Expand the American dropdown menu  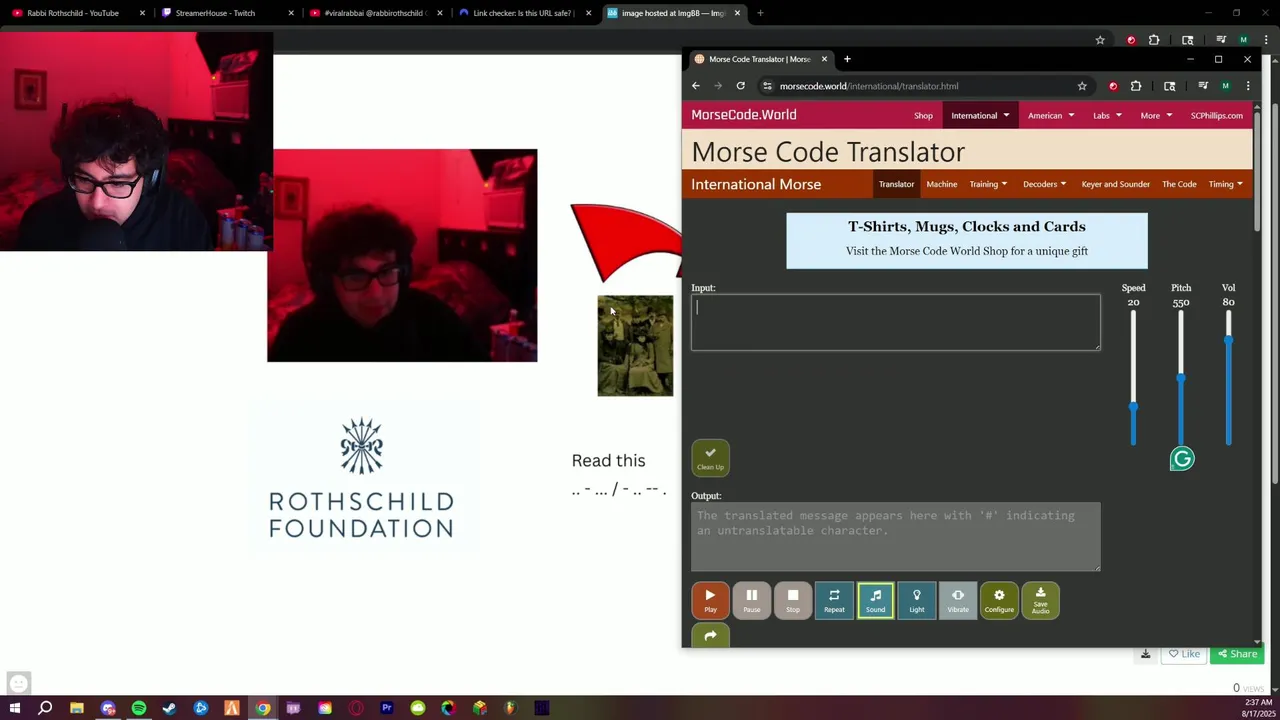(1050, 115)
